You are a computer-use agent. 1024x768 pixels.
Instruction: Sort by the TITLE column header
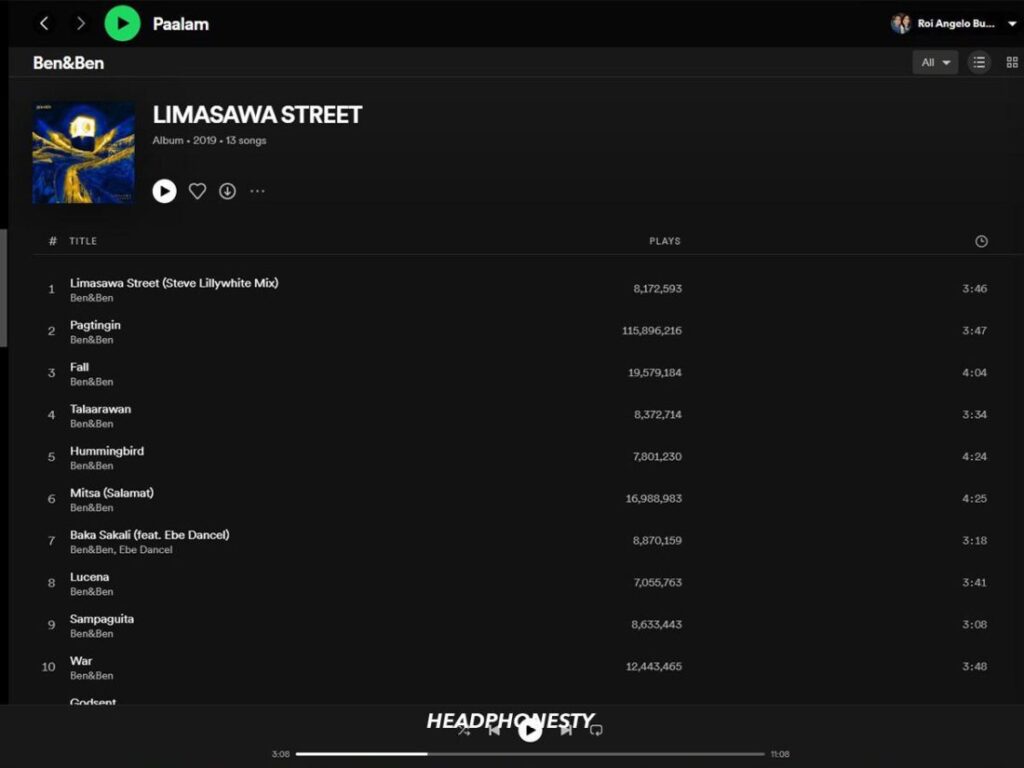pos(83,241)
